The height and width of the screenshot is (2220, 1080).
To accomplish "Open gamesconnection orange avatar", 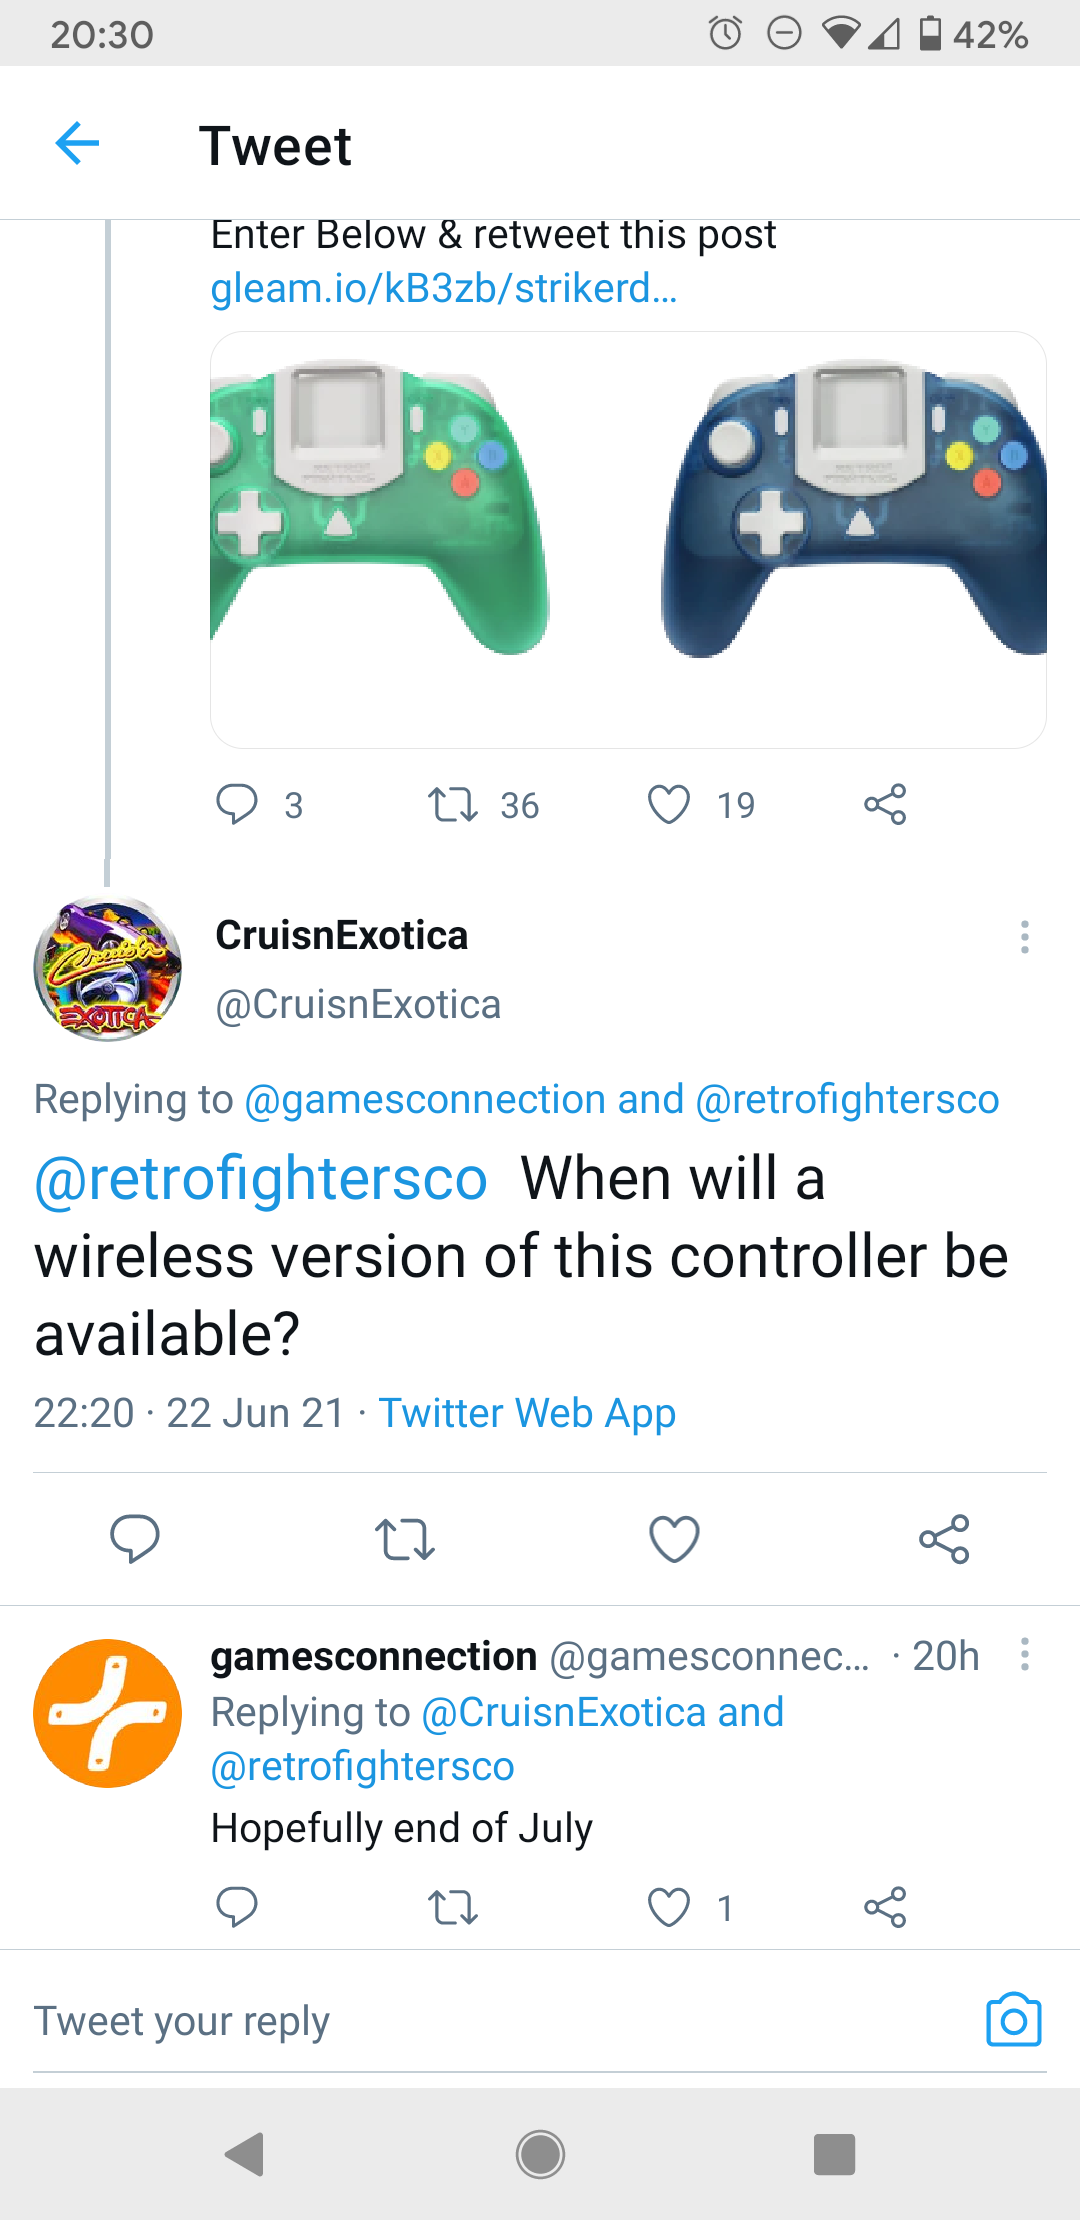I will 108,1713.
